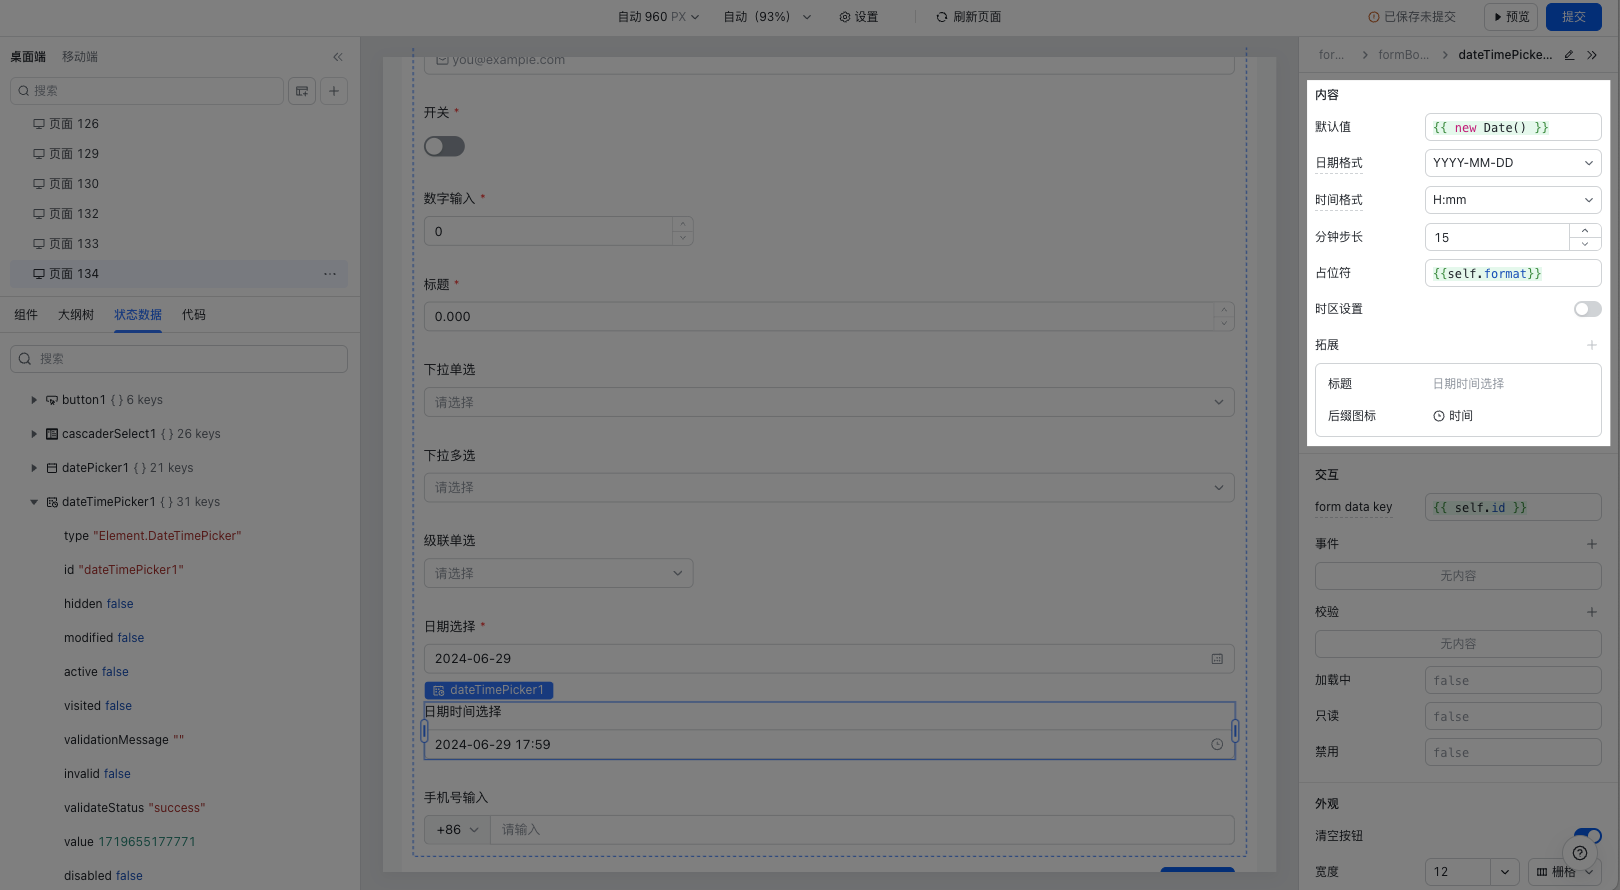The height and width of the screenshot is (890, 1620).
Task: Select 页面 126 in page list
Action: (x=179, y=124)
